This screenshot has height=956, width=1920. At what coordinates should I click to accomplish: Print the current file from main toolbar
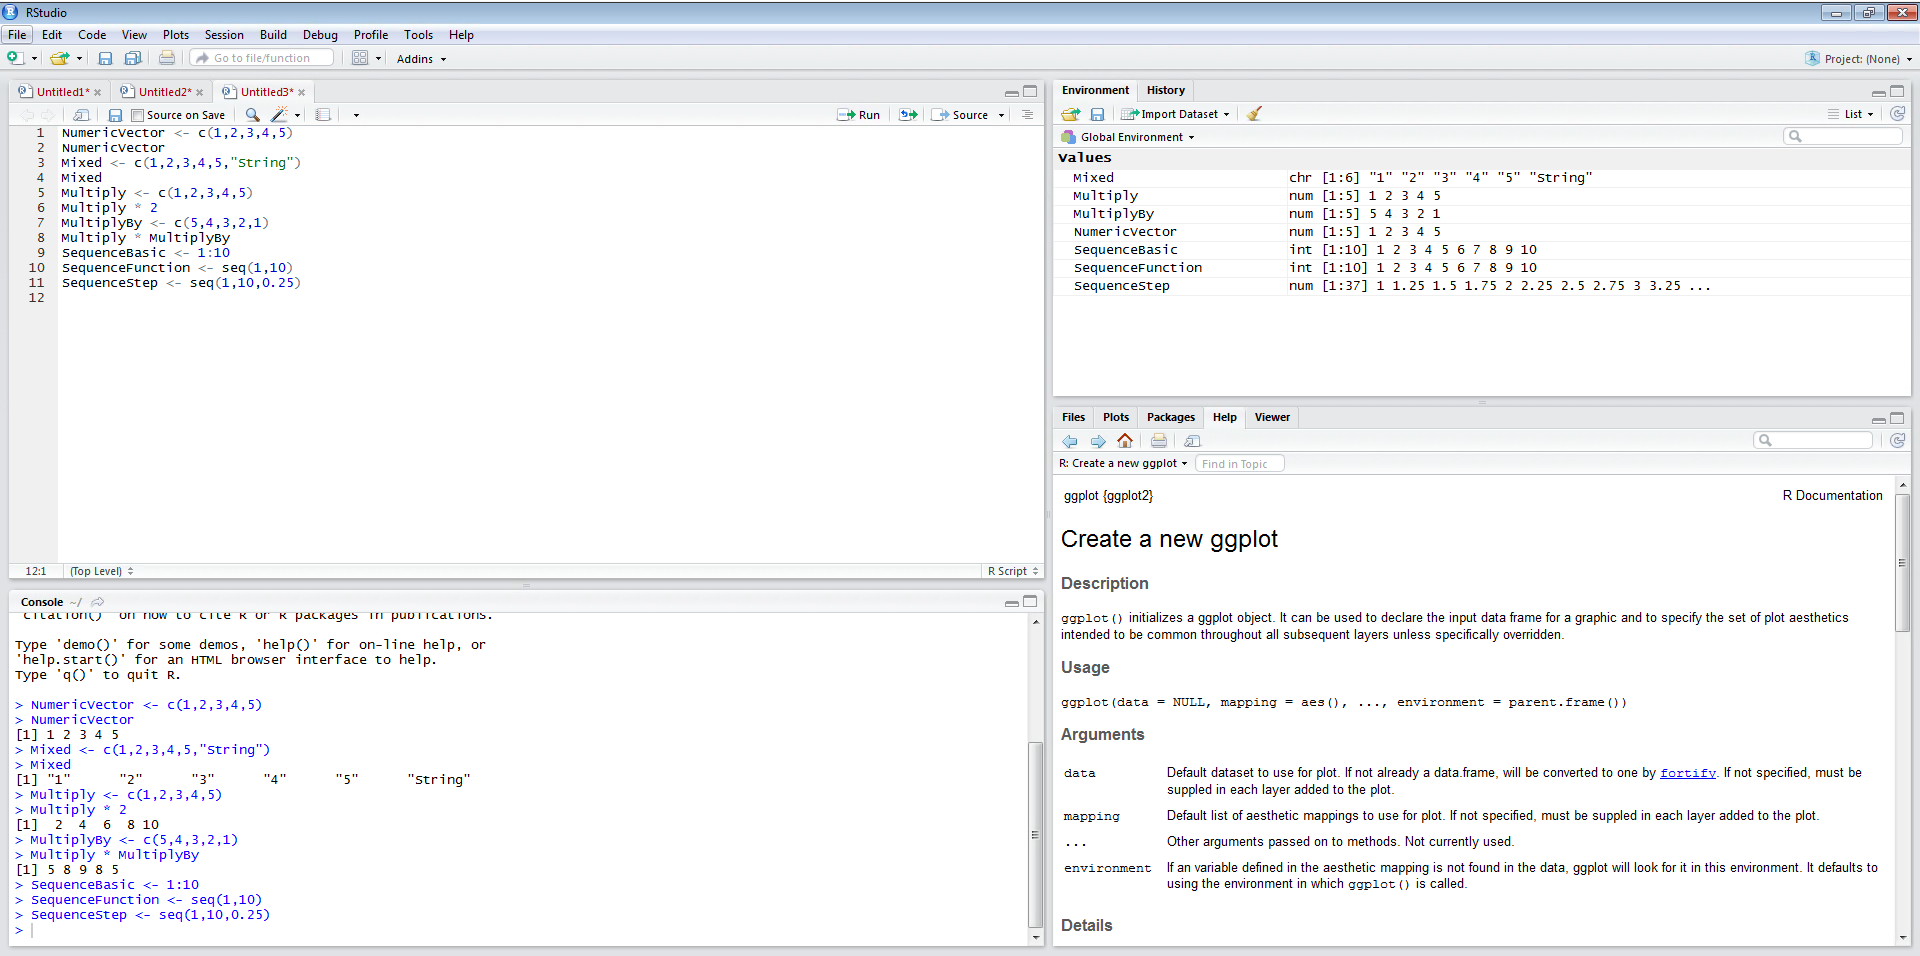(167, 58)
